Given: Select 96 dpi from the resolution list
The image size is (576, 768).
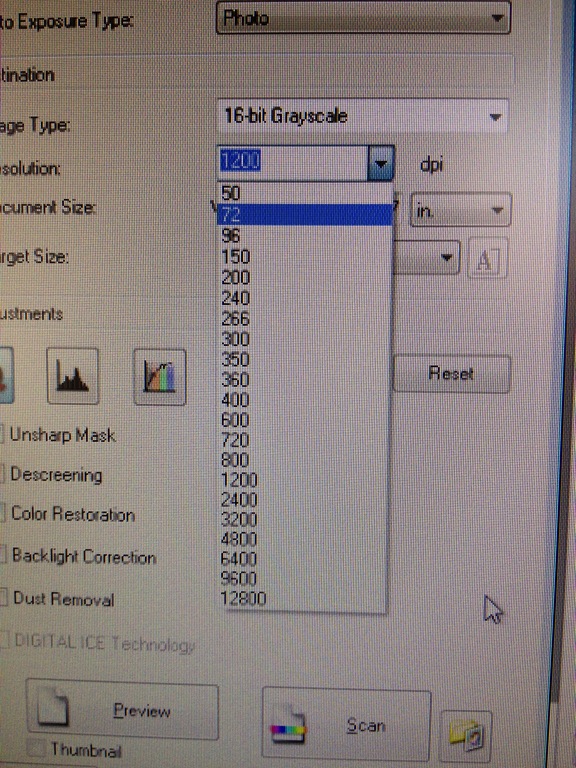Looking at the screenshot, I should [x=304, y=236].
